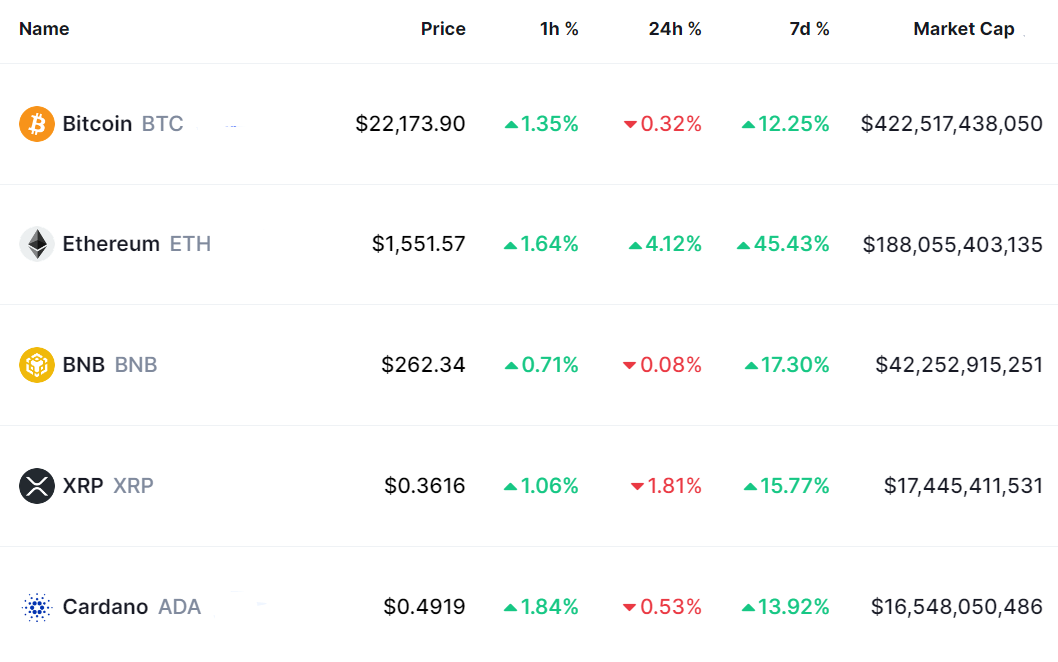Open the Ethereum coin page link

point(111,244)
